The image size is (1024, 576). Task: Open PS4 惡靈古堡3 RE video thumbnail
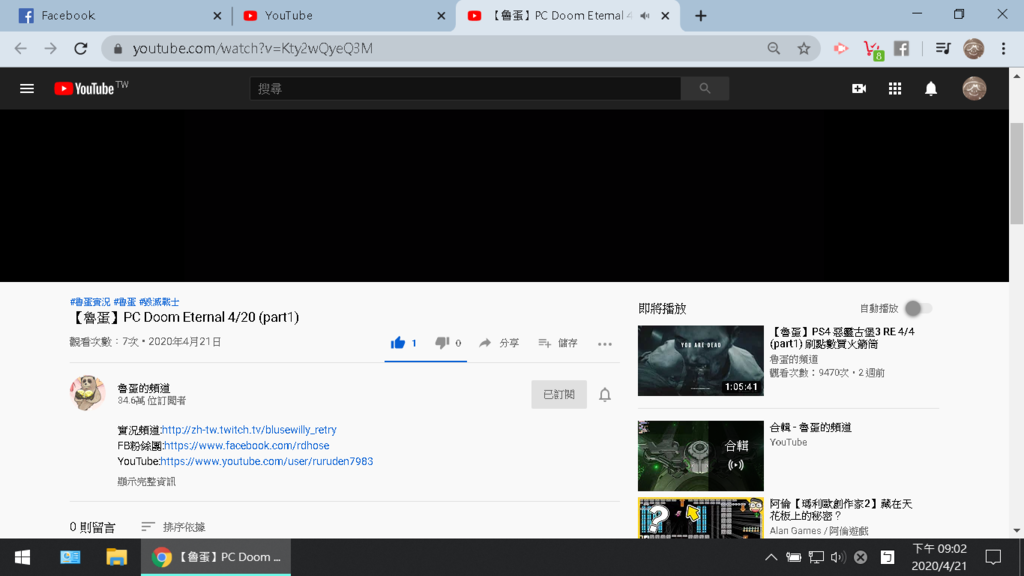[x=701, y=360]
